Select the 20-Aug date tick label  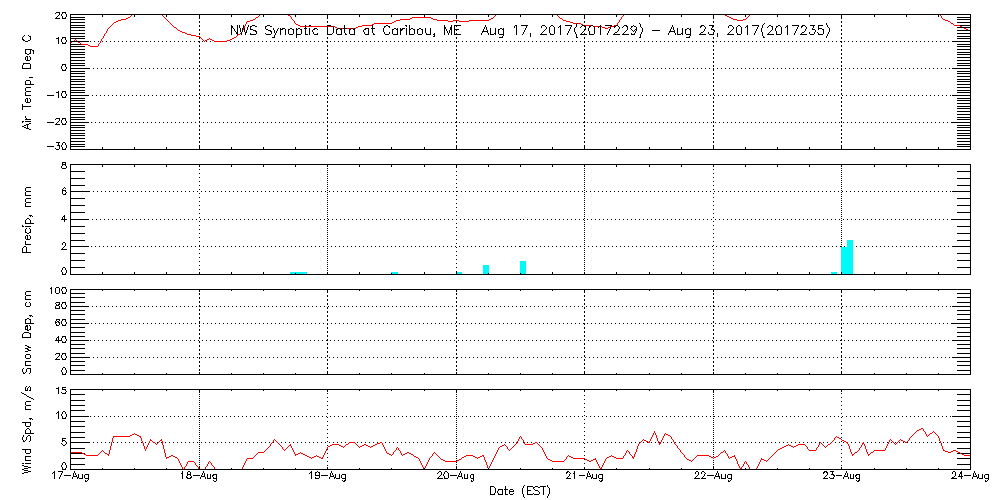tap(456, 478)
